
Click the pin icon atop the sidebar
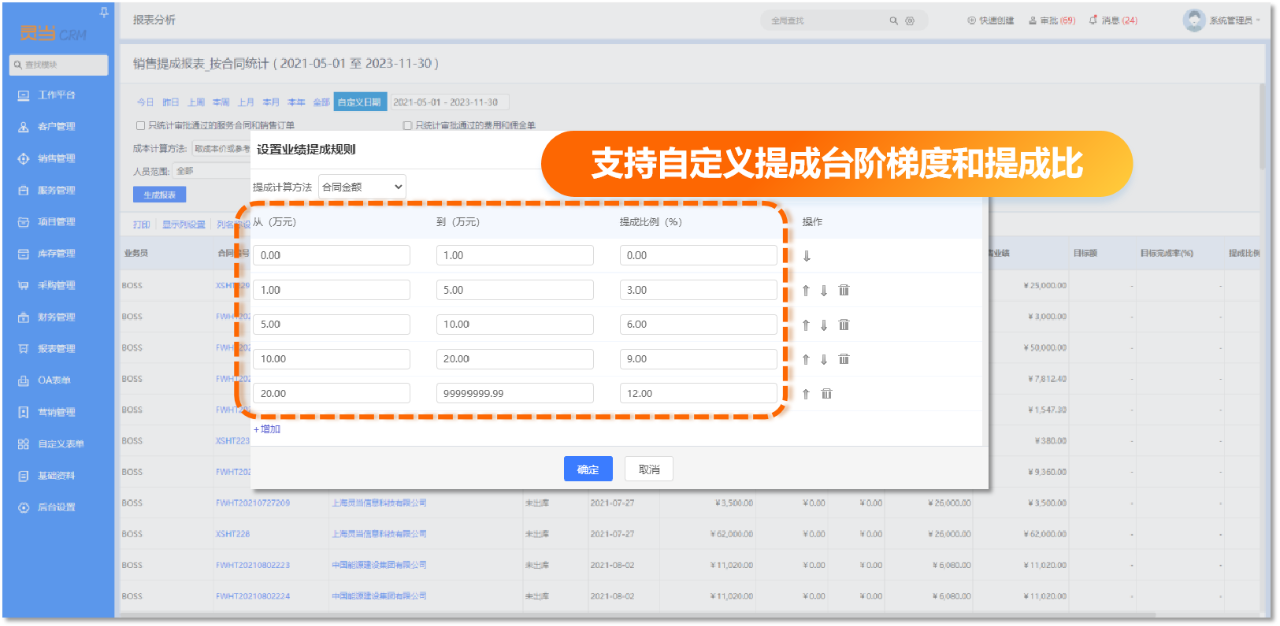point(104,12)
